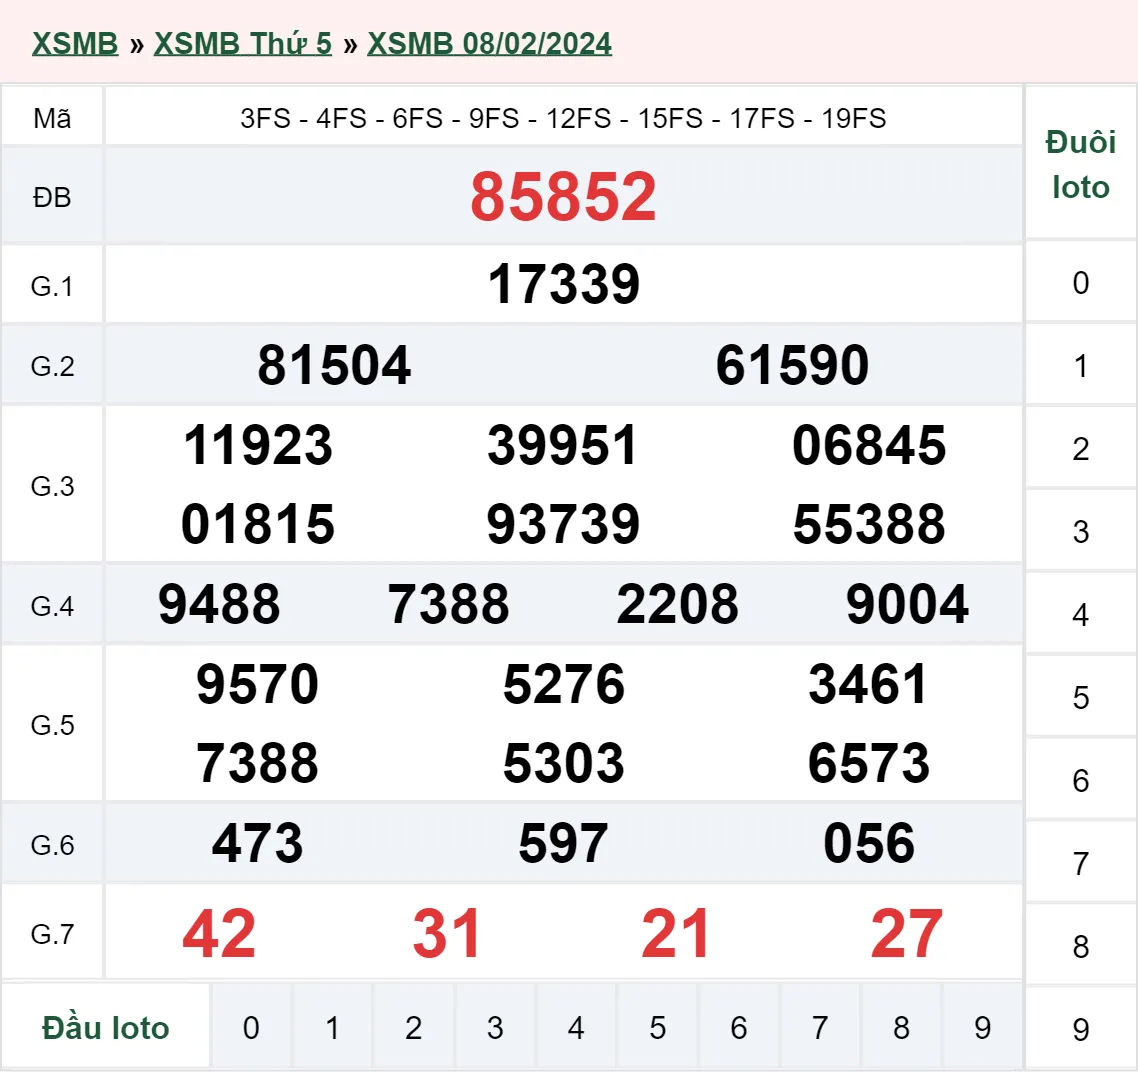Open the XSMB Thứ 5 link

point(243,42)
